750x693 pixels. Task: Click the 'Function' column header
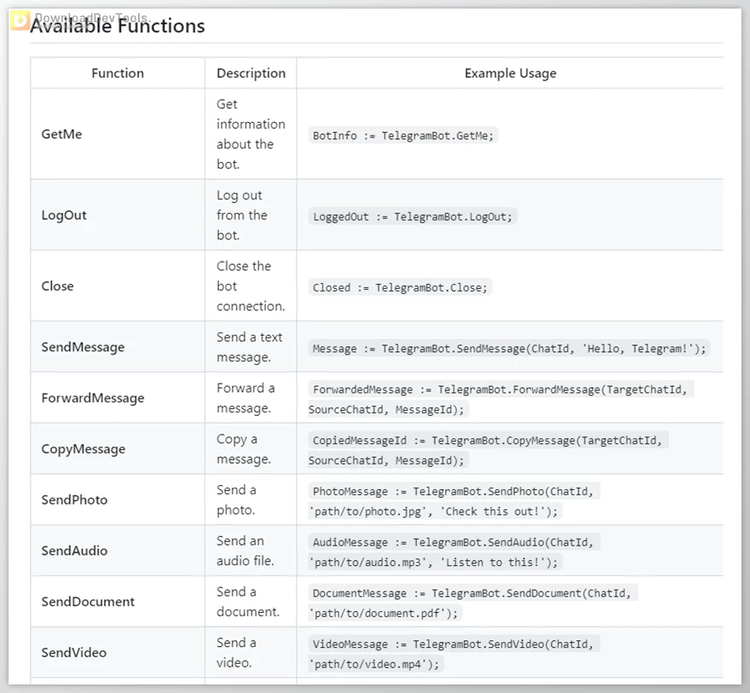[x=118, y=73]
